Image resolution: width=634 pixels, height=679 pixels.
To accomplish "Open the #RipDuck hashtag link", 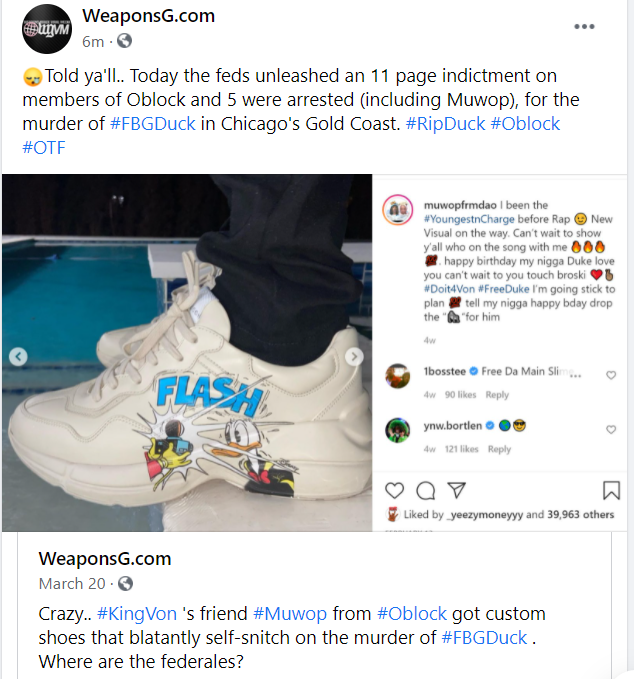I will pos(445,124).
